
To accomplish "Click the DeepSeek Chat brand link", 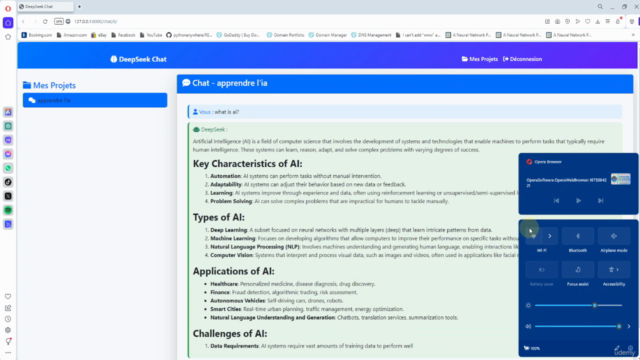I will tap(138, 59).
